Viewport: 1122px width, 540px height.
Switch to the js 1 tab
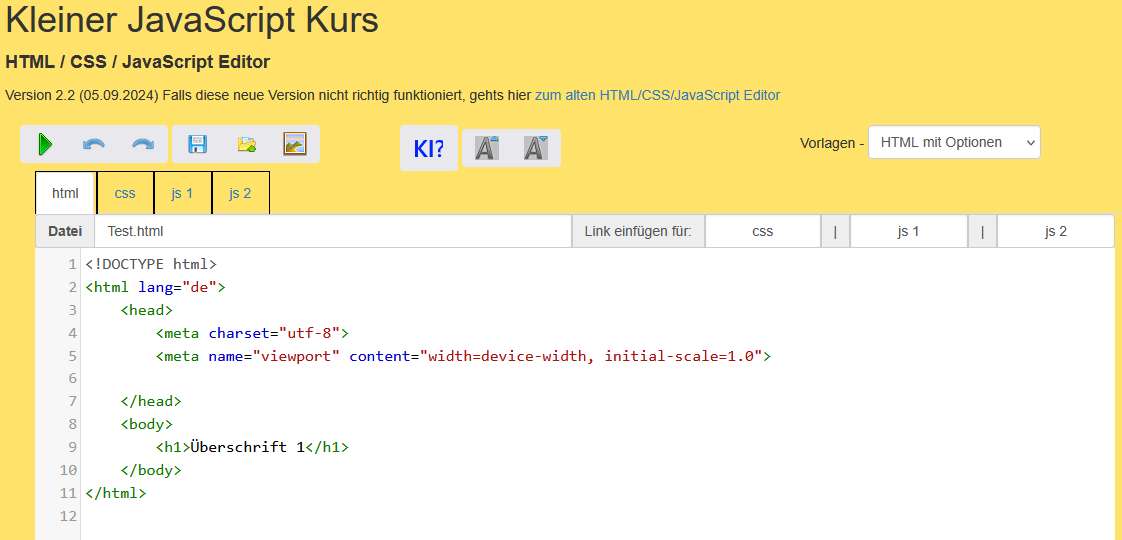(x=182, y=193)
